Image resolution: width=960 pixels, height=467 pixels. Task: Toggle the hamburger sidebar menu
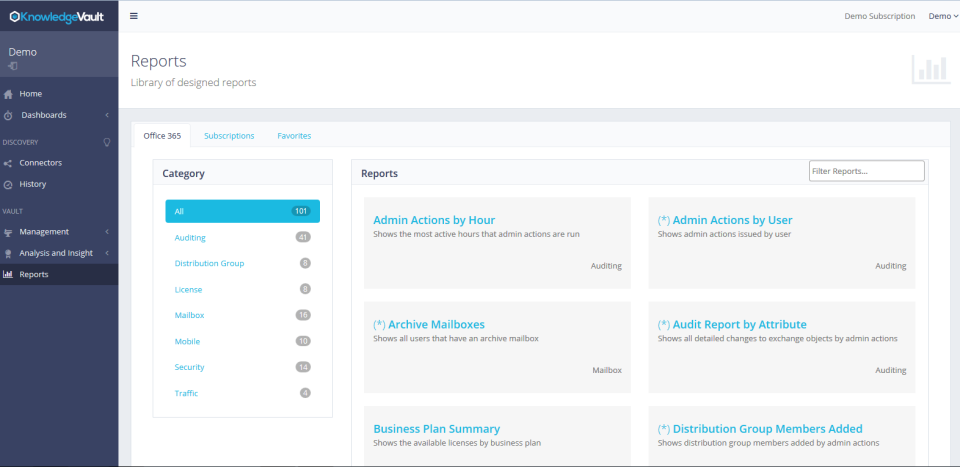pyautogui.click(x=133, y=16)
